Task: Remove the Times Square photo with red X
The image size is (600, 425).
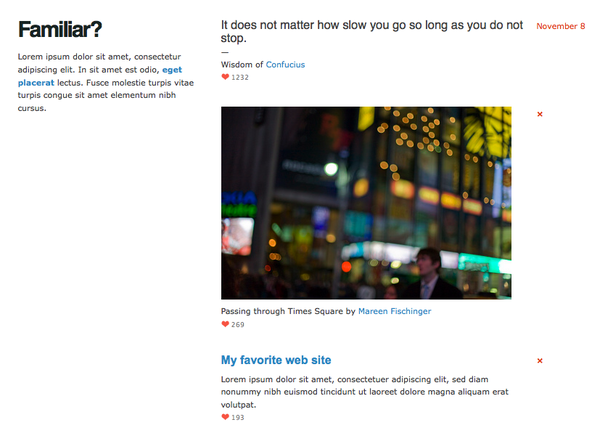Action: (540, 114)
